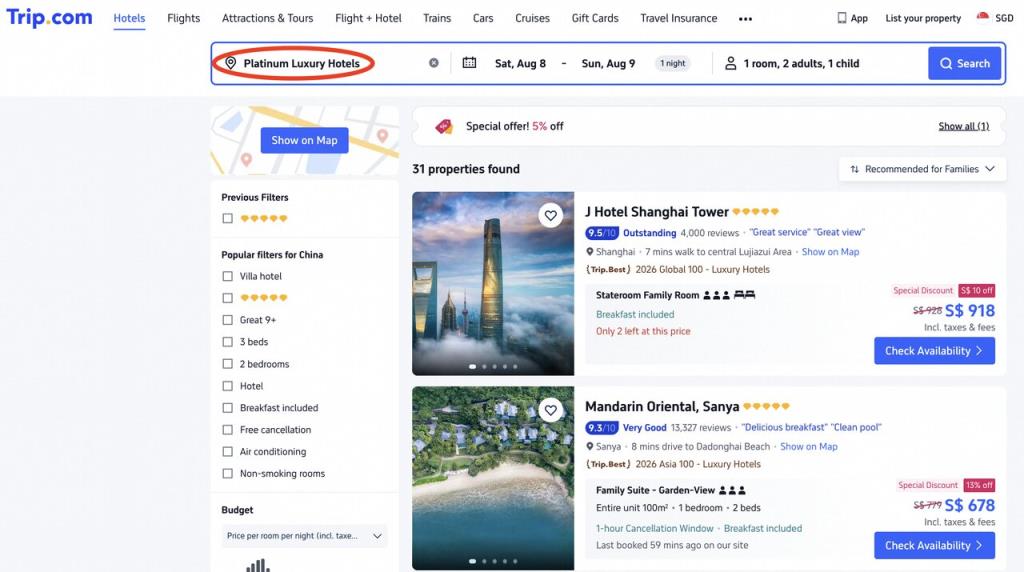Open the Attractions & Tours tab
The image size is (1024, 572).
[268, 18]
